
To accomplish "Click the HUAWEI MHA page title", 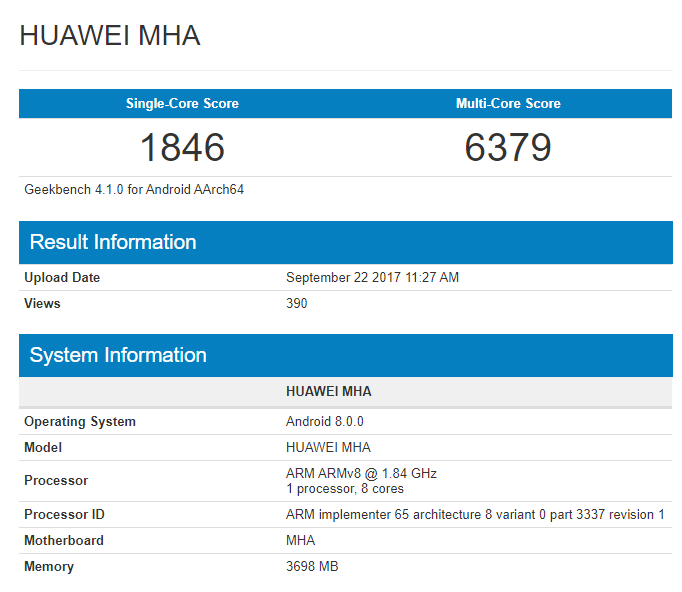I will click(110, 36).
